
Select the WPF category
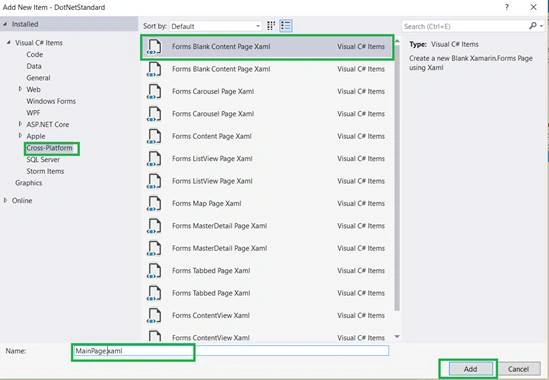(33, 113)
